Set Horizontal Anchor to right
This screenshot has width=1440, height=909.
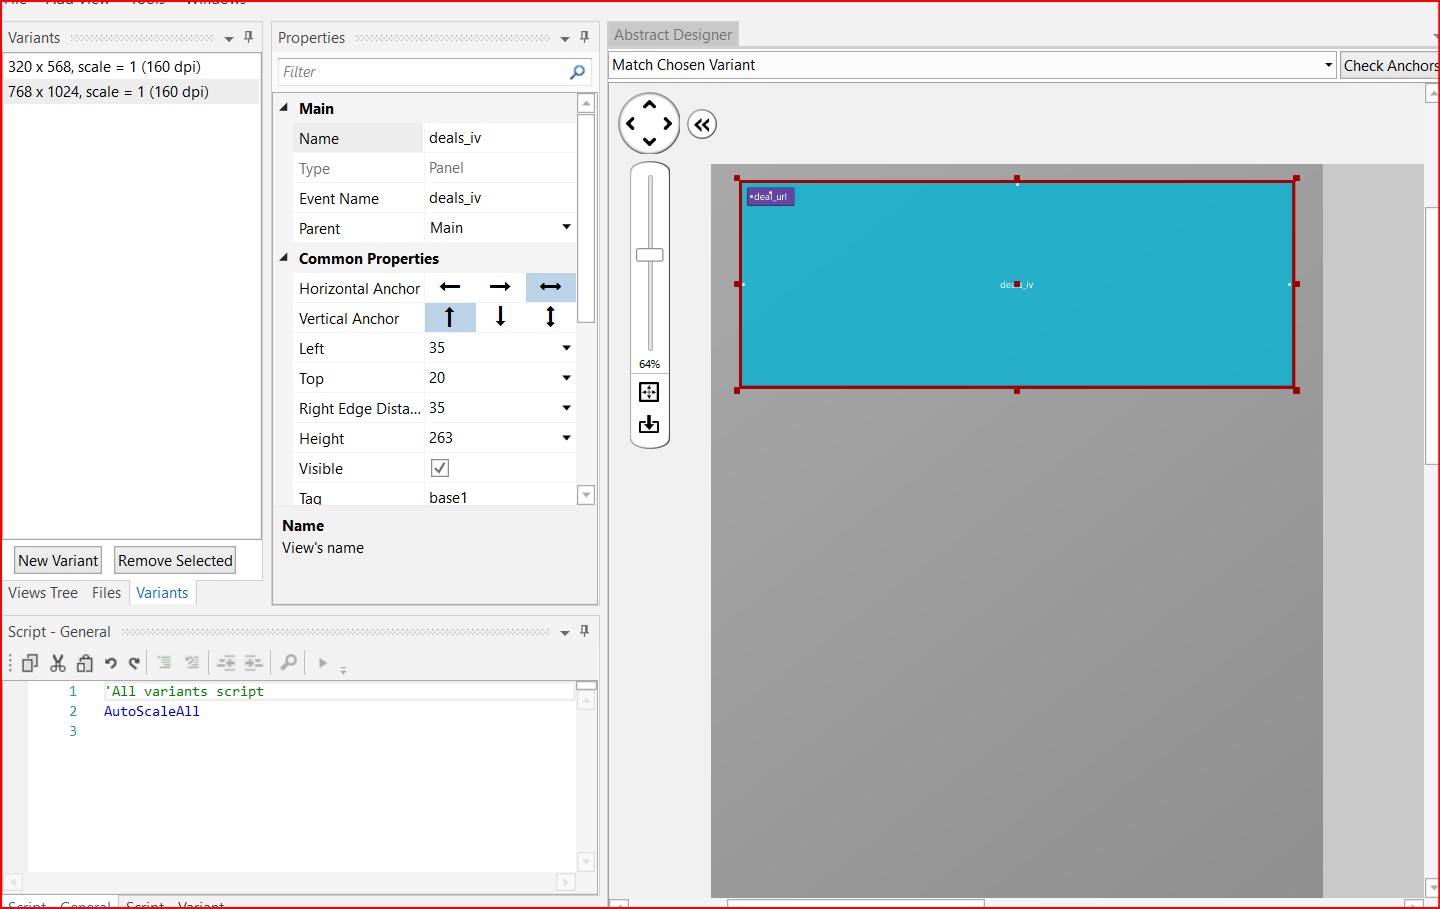pos(500,287)
